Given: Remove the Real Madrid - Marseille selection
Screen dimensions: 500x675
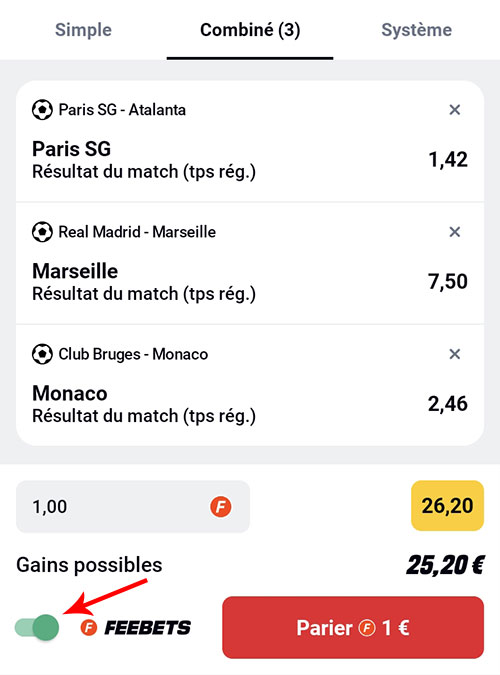Looking at the screenshot, I should [x=454, y=232].
